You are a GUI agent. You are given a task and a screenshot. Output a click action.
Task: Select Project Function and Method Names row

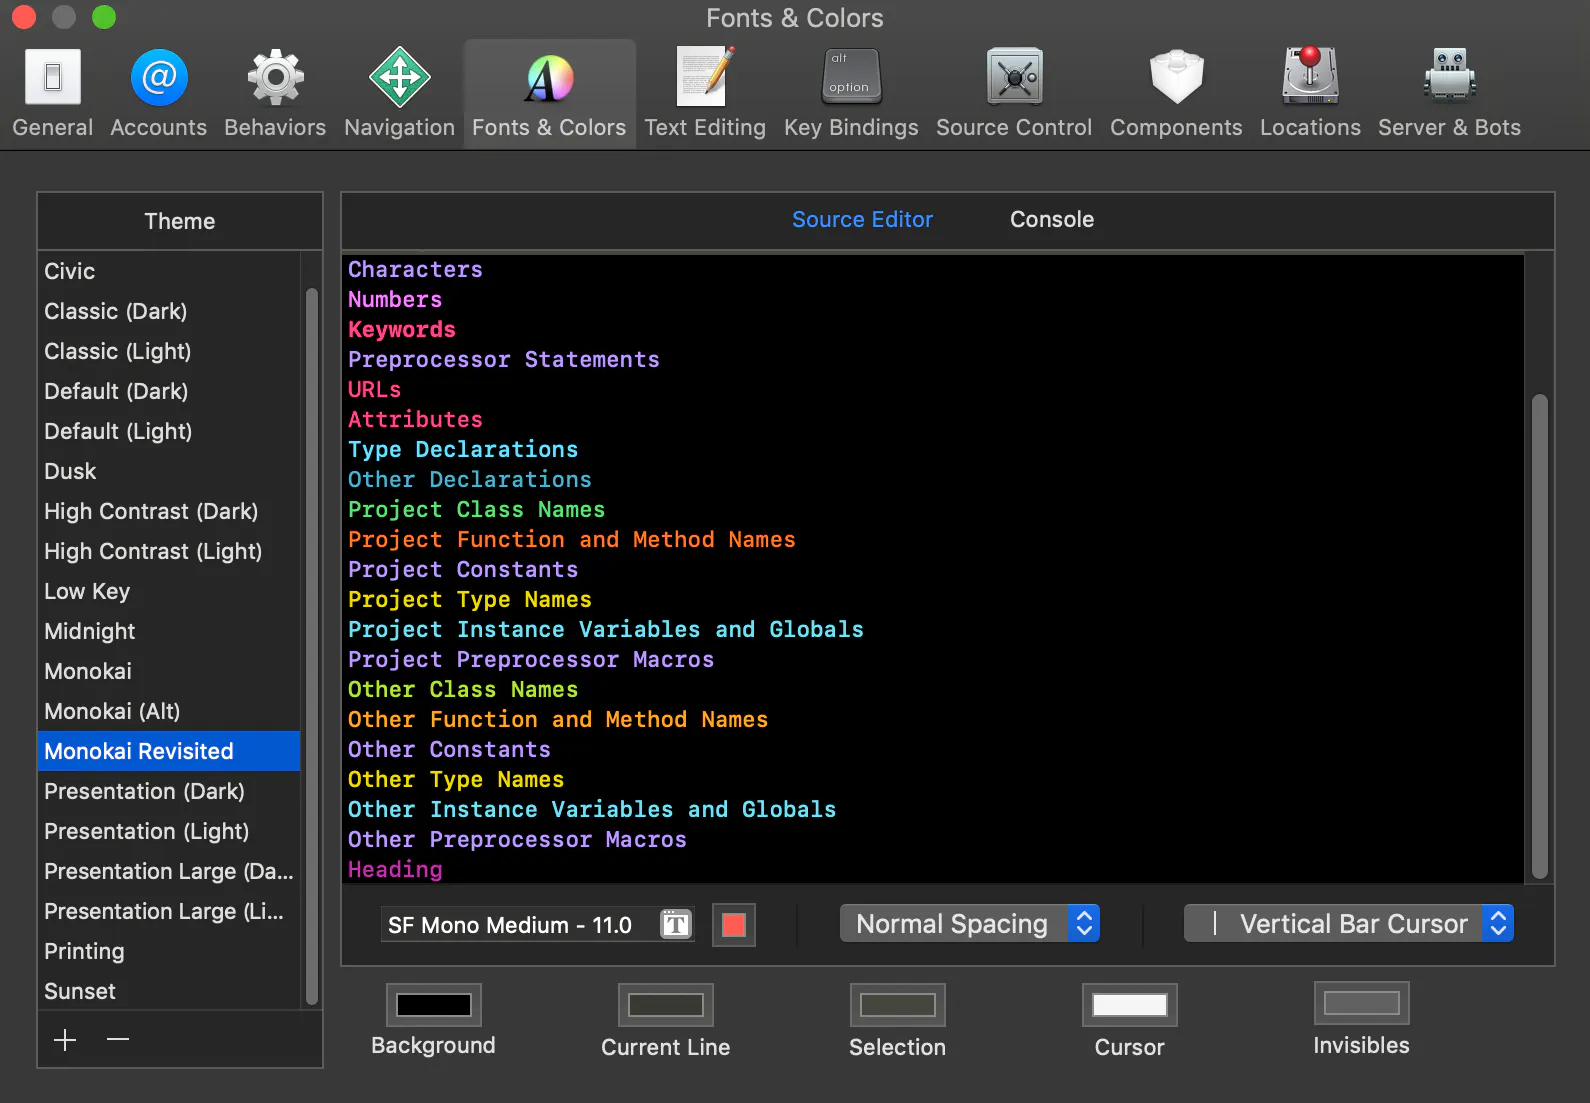click(x=934, y=540)
